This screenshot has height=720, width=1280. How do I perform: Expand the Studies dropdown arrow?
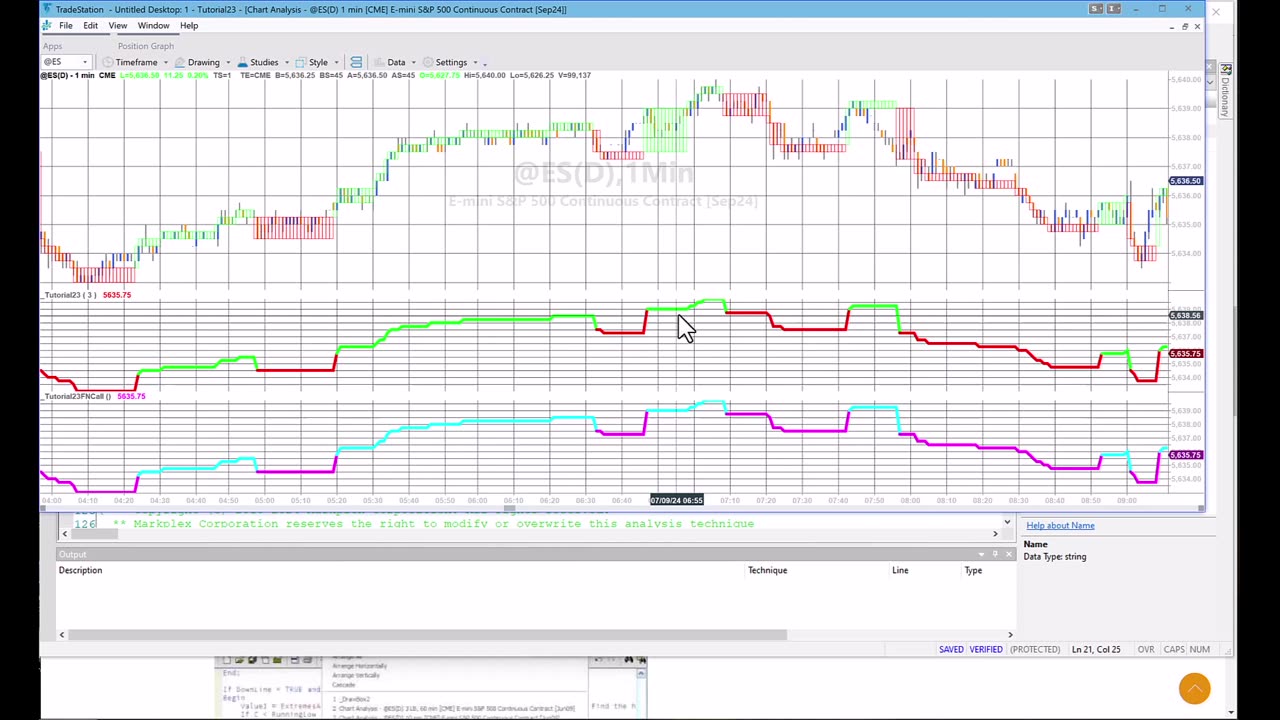click(x=287, y=62)
